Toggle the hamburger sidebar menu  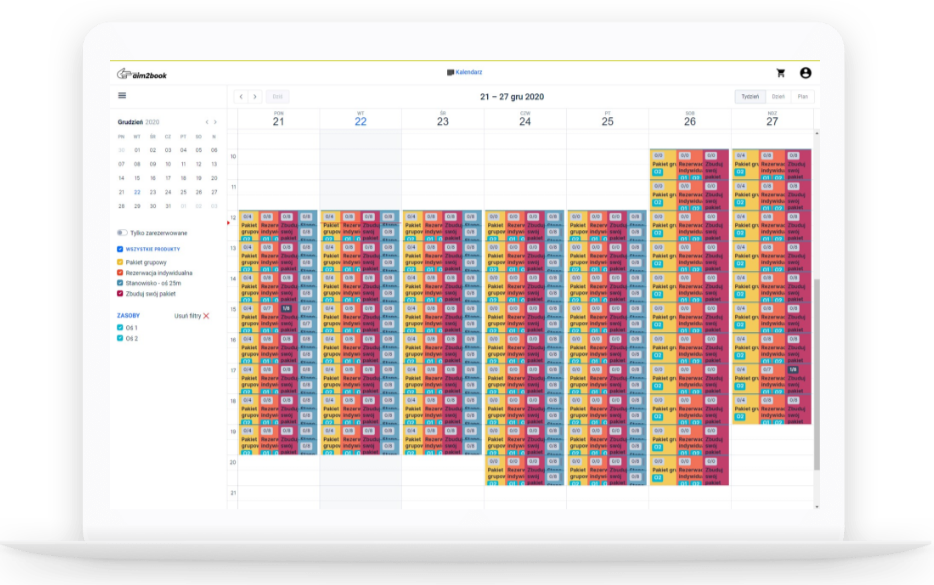tap(122, 96)
